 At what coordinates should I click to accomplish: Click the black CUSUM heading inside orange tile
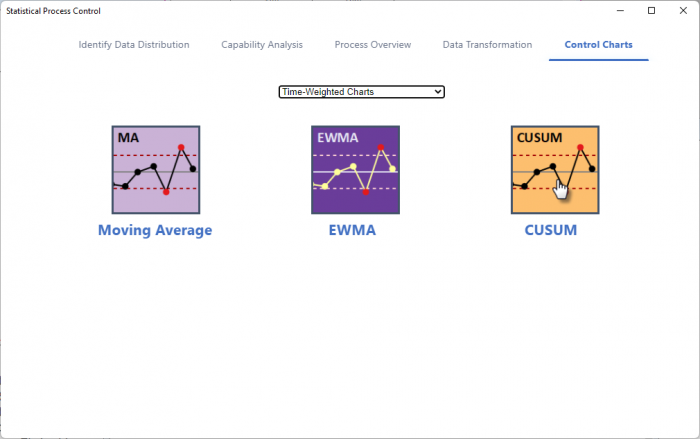point(539,138)
